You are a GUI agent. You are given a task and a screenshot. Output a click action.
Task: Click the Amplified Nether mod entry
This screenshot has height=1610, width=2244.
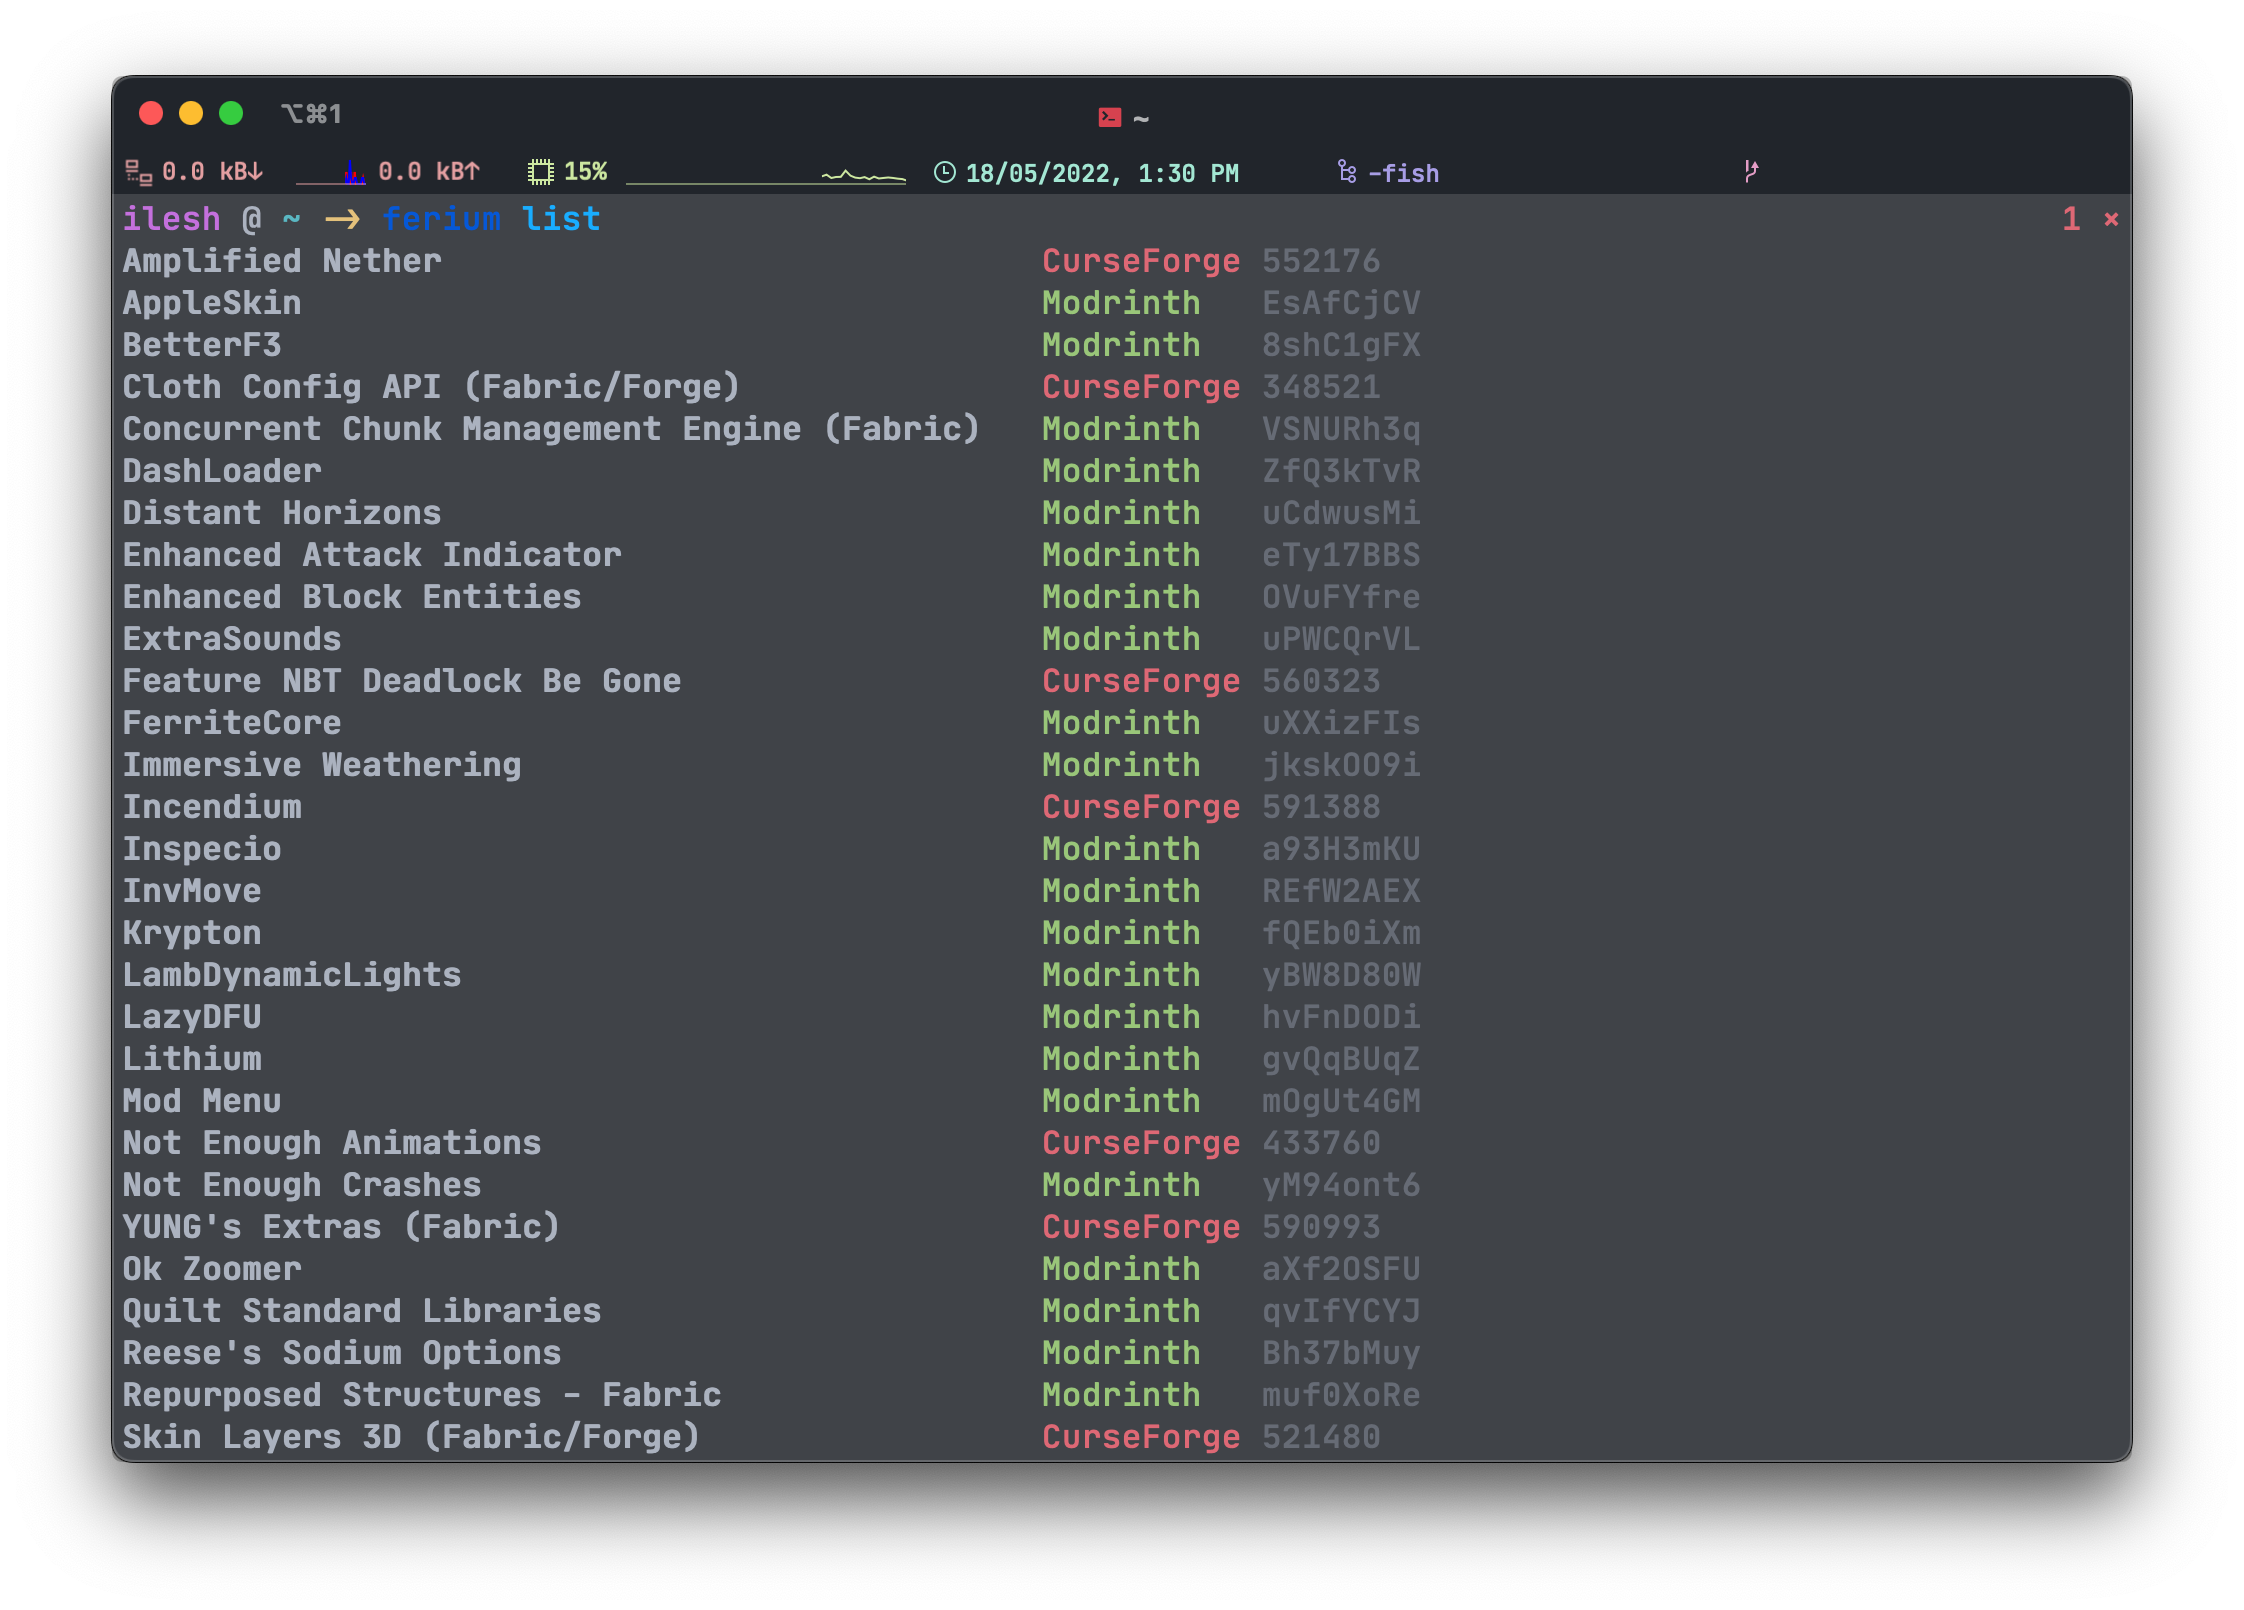pos(281,261)
